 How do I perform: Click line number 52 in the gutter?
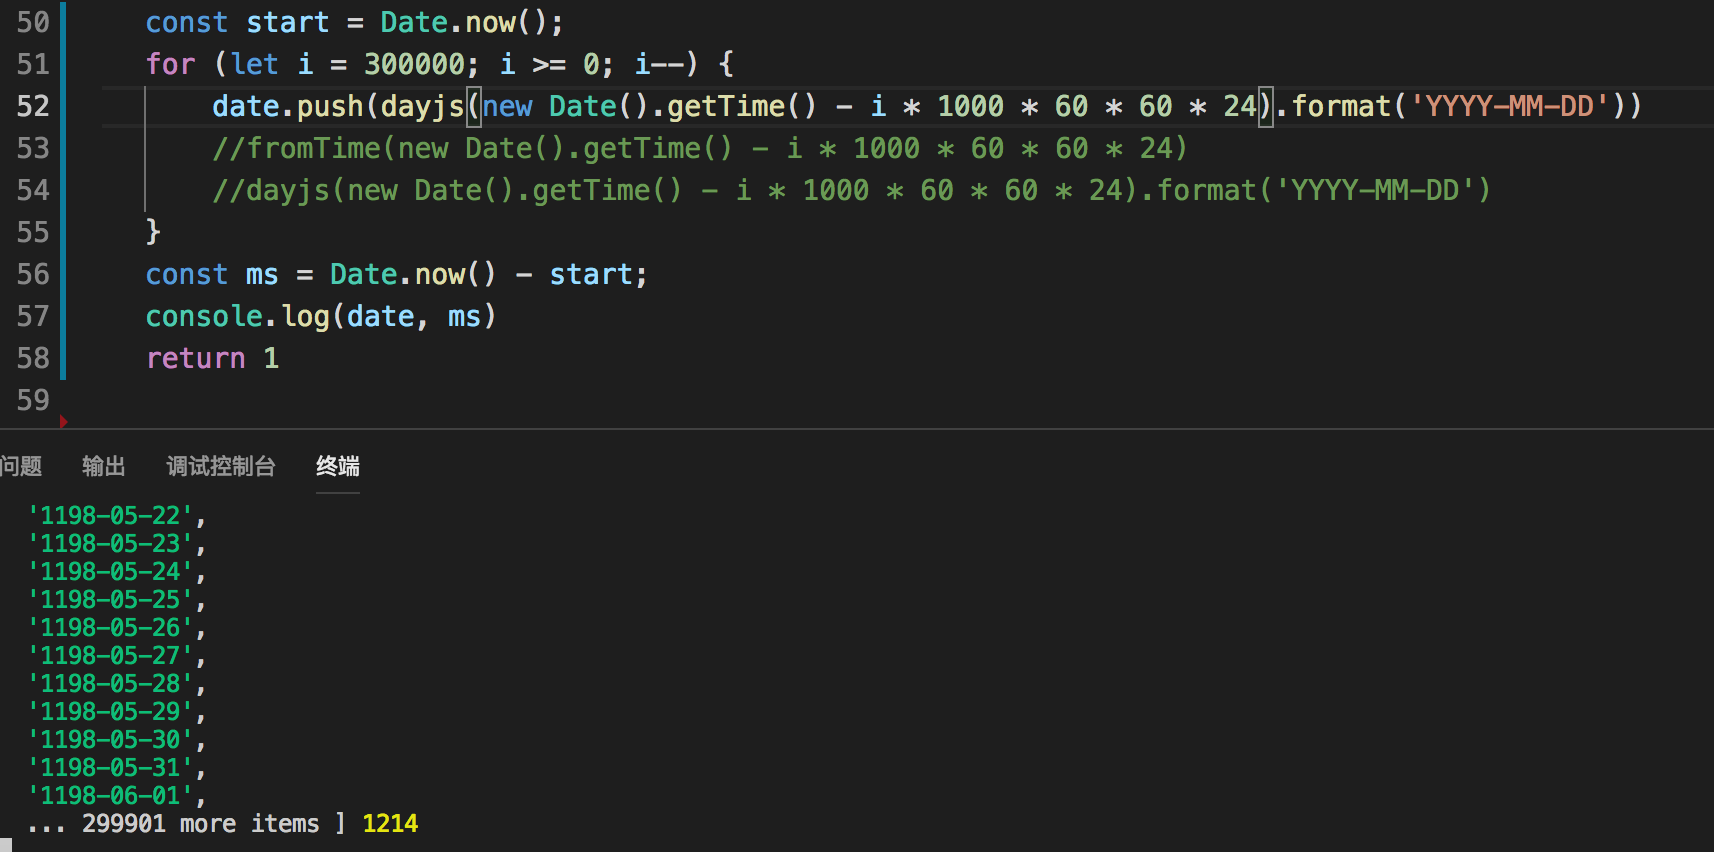tap(33, 106)
